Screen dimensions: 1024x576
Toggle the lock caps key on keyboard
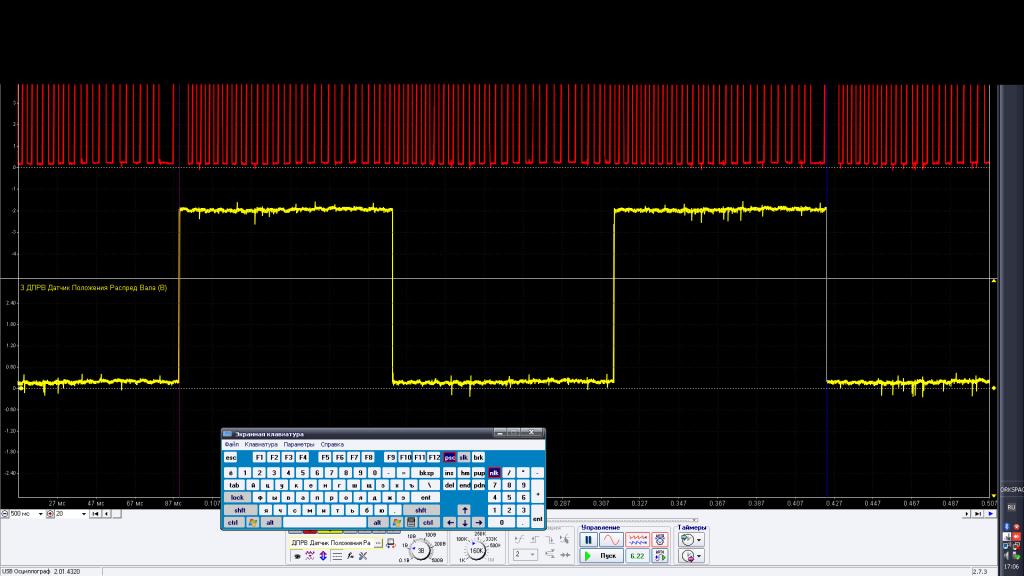237,498
